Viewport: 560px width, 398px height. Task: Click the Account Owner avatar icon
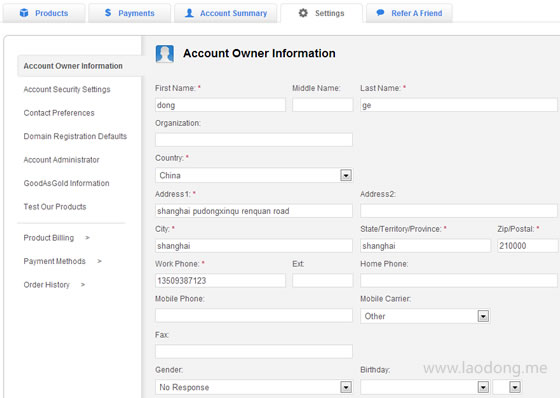click(165, 54)
